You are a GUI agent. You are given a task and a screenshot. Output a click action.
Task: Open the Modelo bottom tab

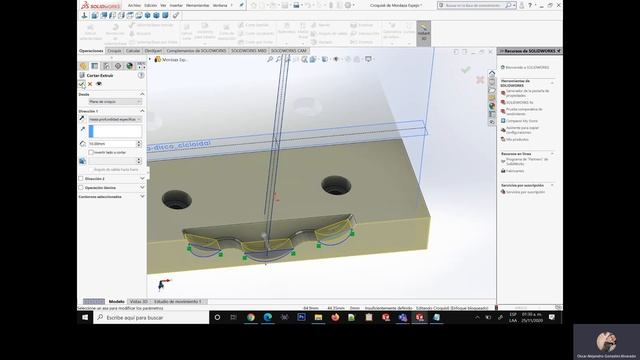(116, 302)
